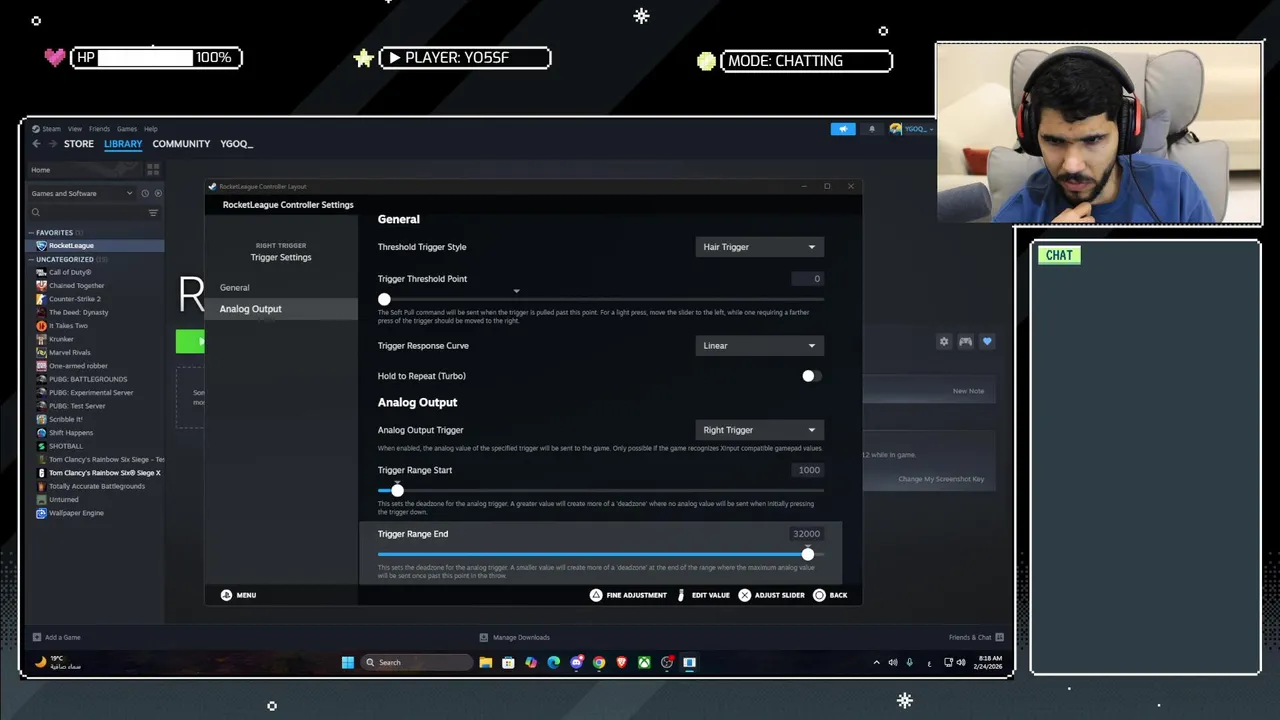Open File Explorer from taskbar

coord(485,662)
